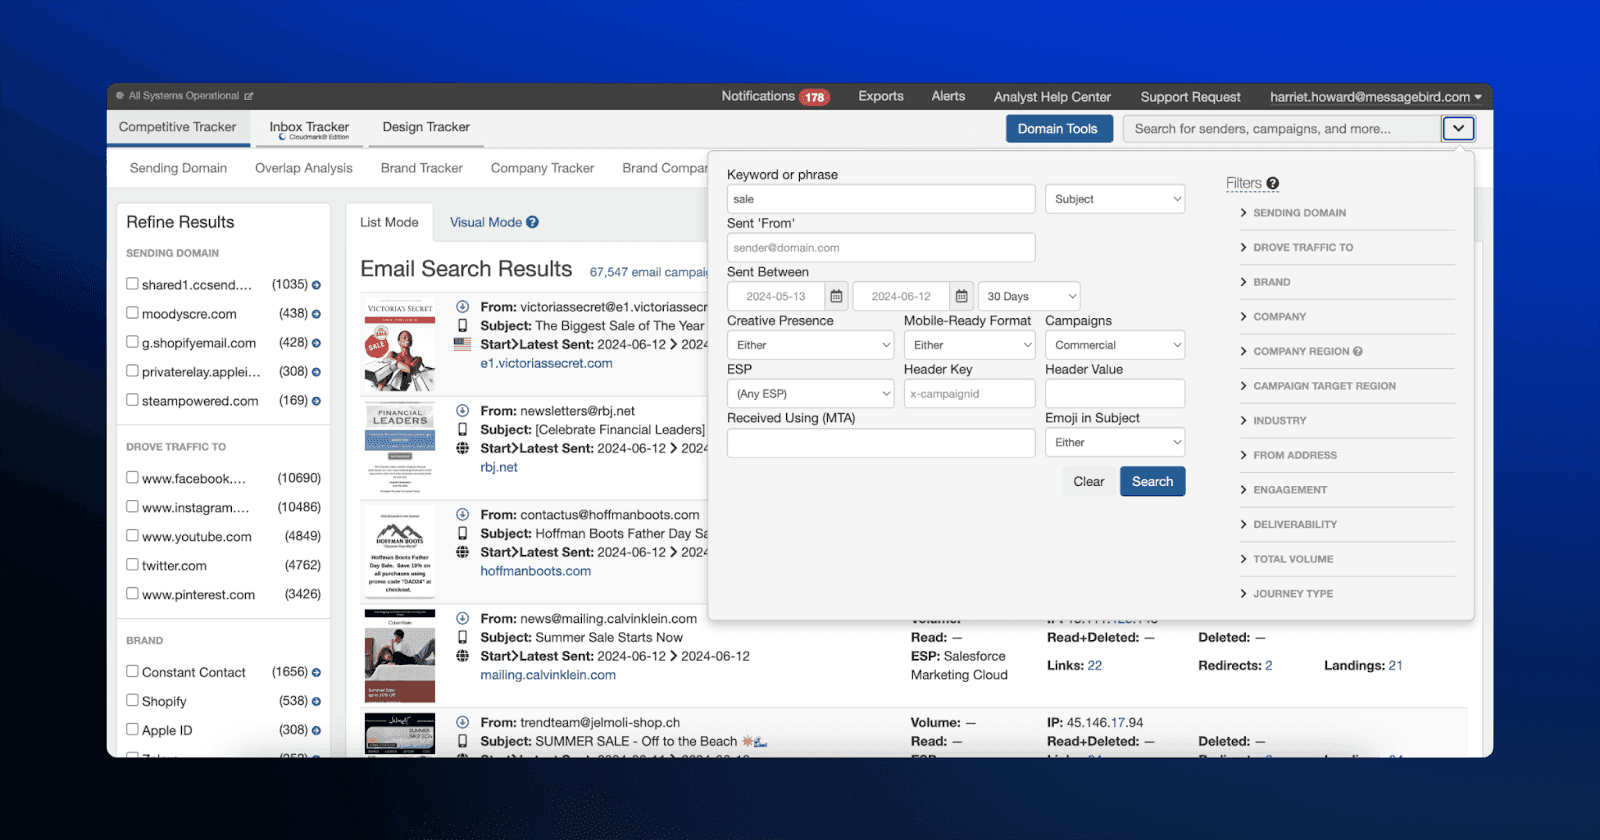
Task: Open the Notifications menu with 178 badge
Action: pyautogui.click(x=775, y=96)
